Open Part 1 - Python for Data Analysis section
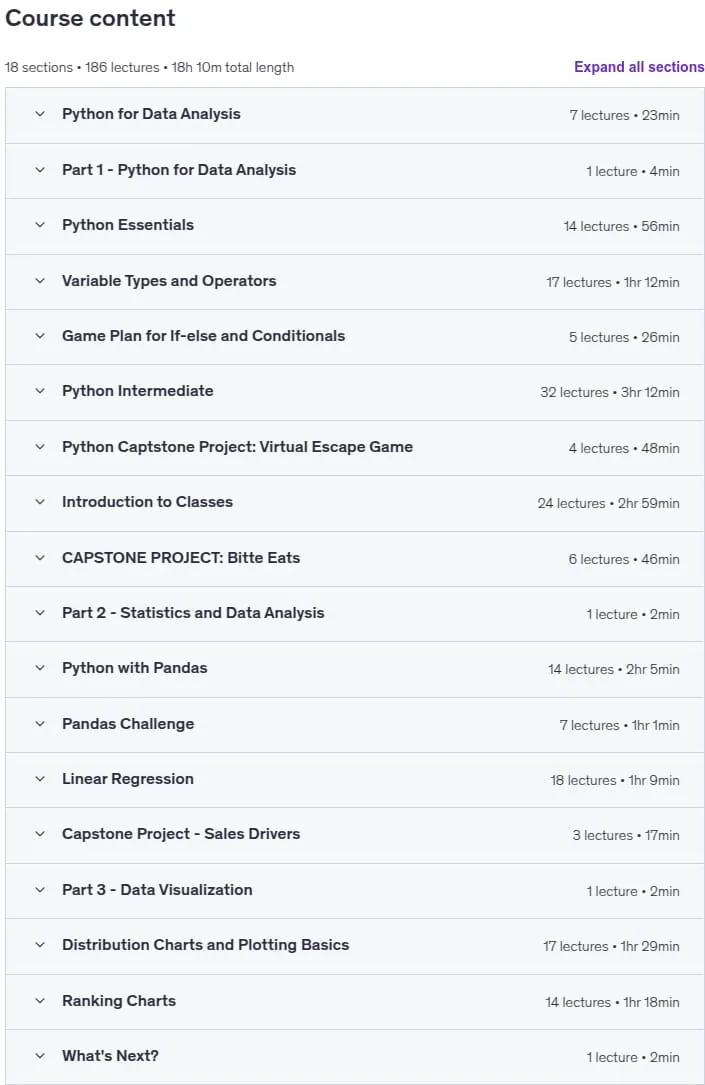The width and height of the screenshot is (705, 1085). 178,170
